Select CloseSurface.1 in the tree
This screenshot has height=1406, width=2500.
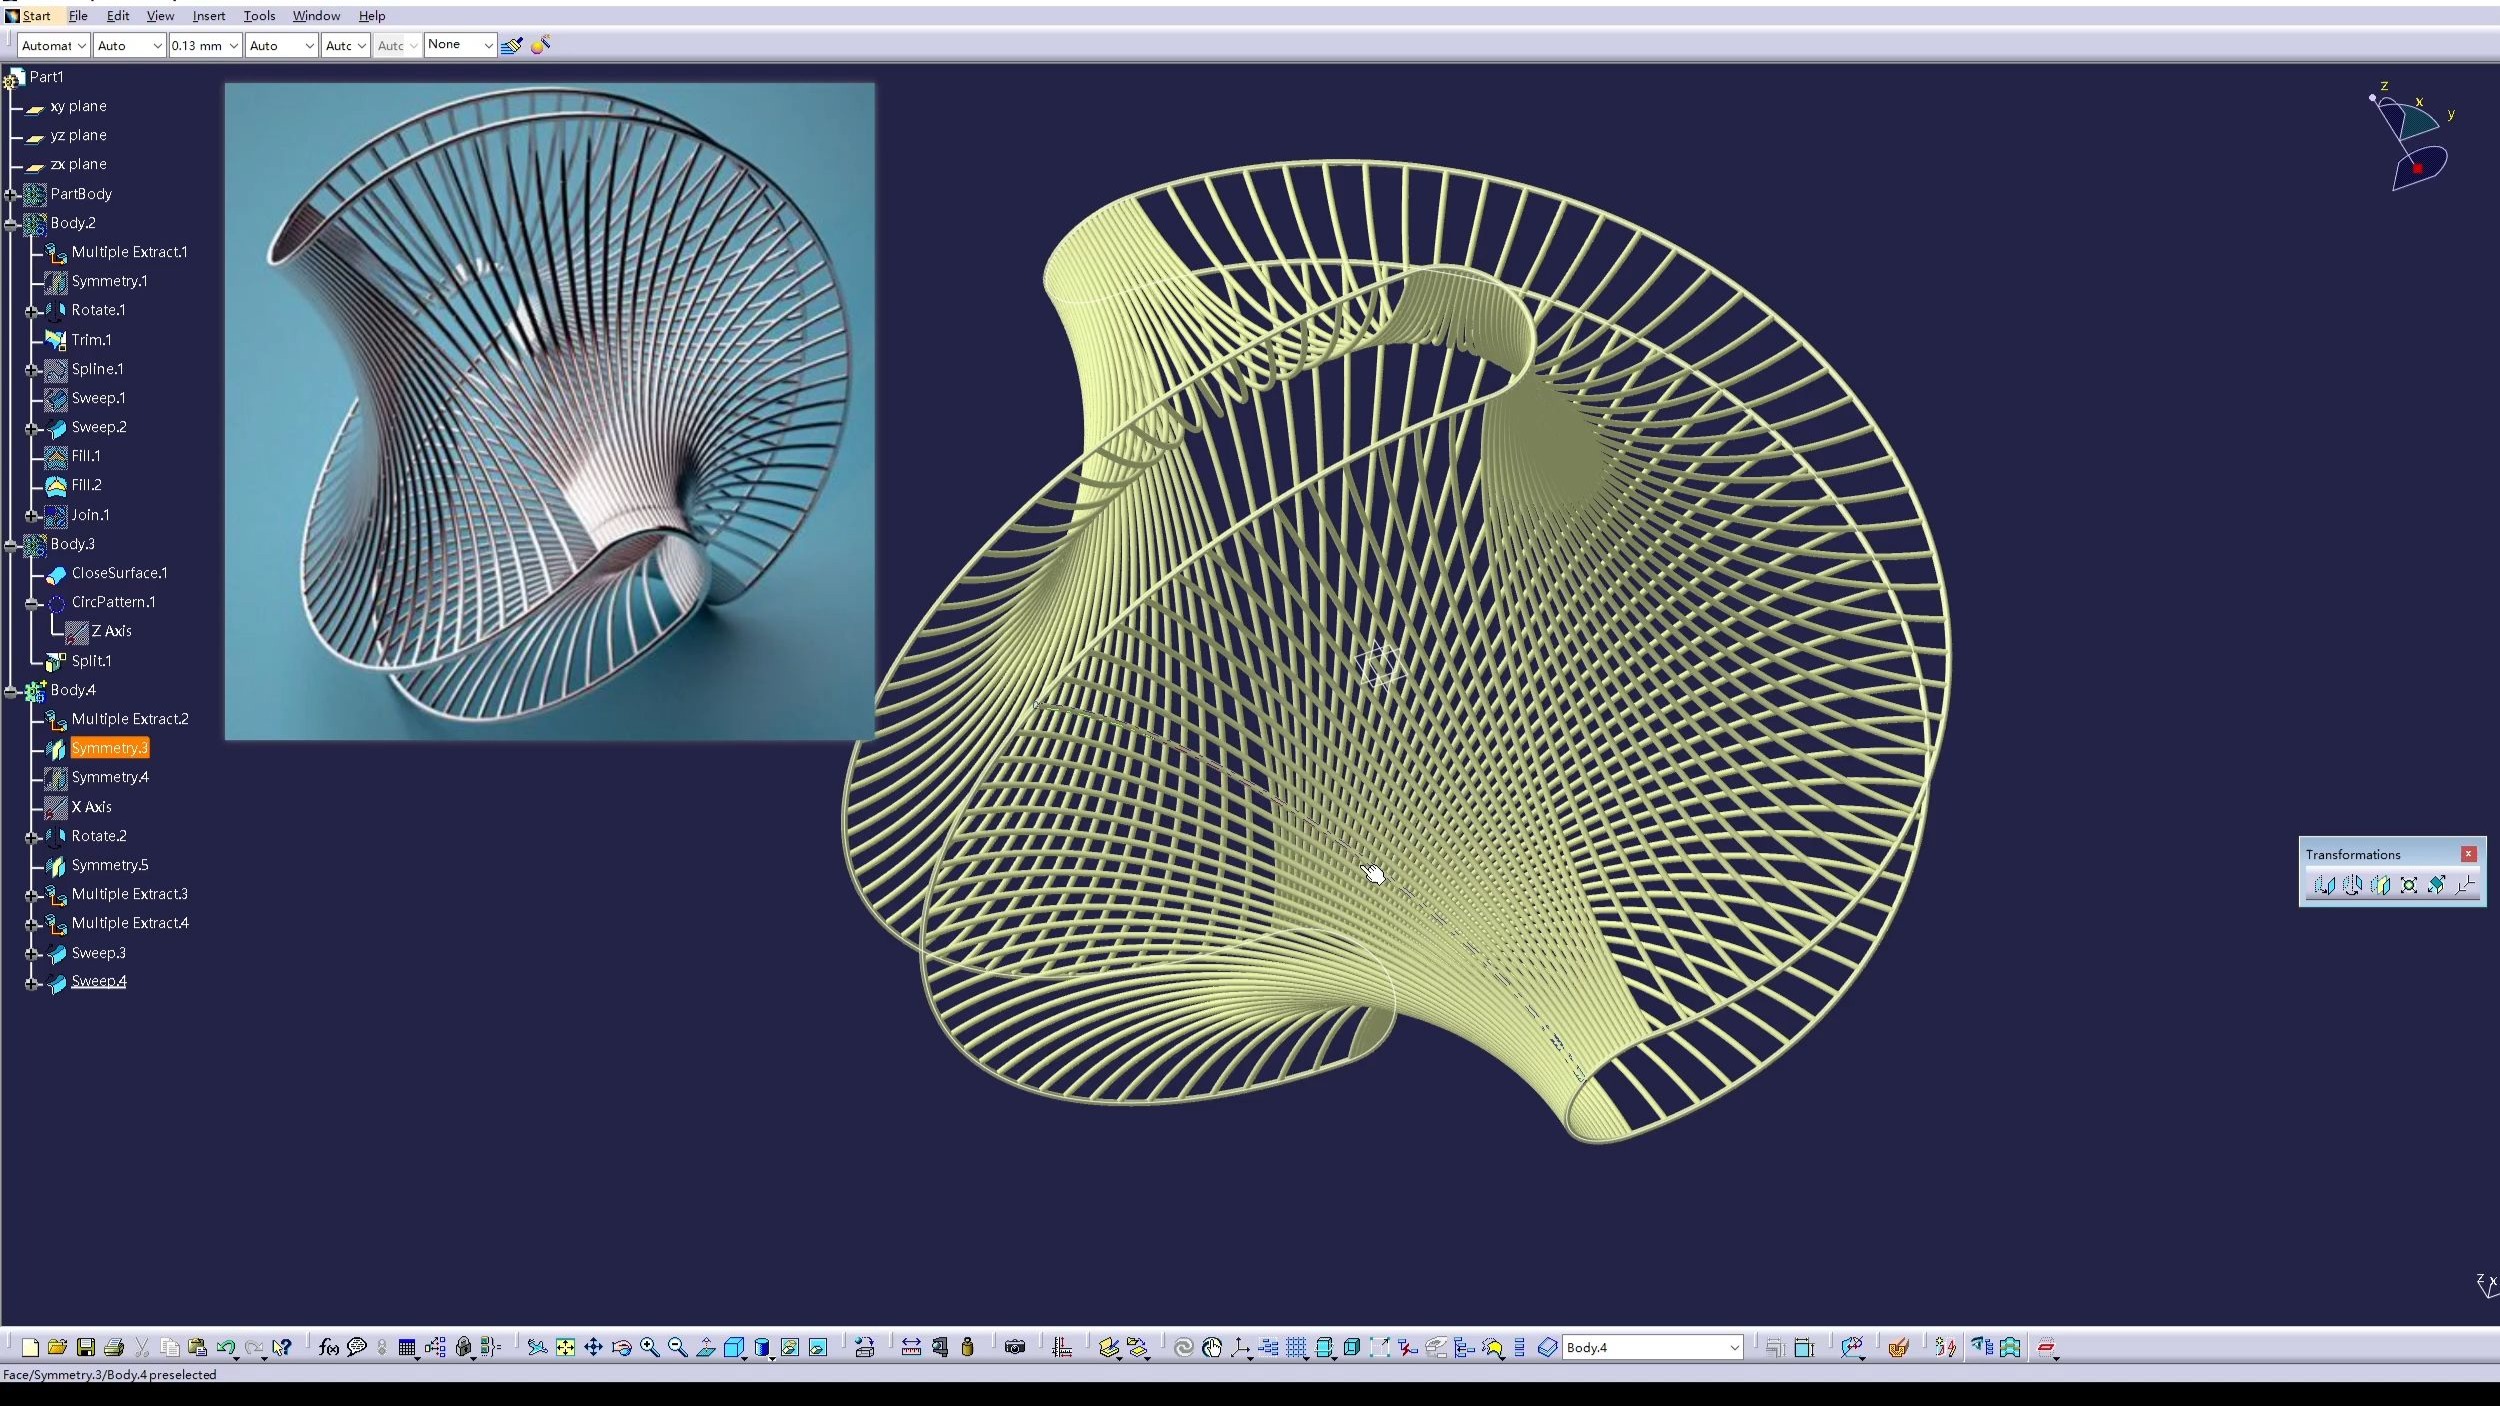click(x=119, y=573)
